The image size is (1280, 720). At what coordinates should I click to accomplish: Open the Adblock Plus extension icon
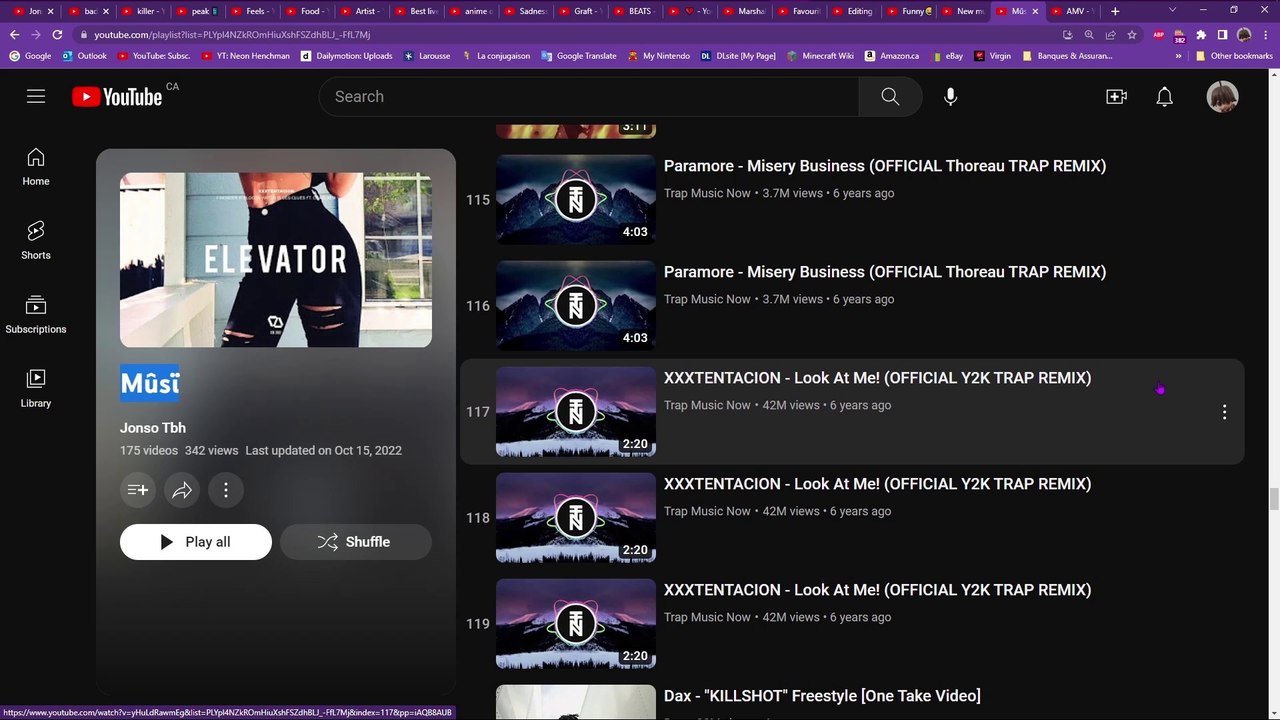(1159, 35)
